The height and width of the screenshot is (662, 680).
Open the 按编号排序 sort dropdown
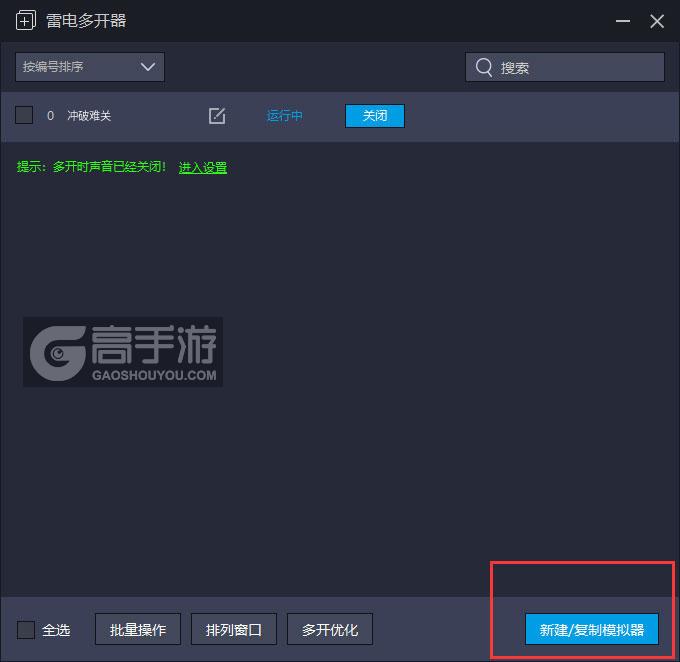(x=90, y=67)
